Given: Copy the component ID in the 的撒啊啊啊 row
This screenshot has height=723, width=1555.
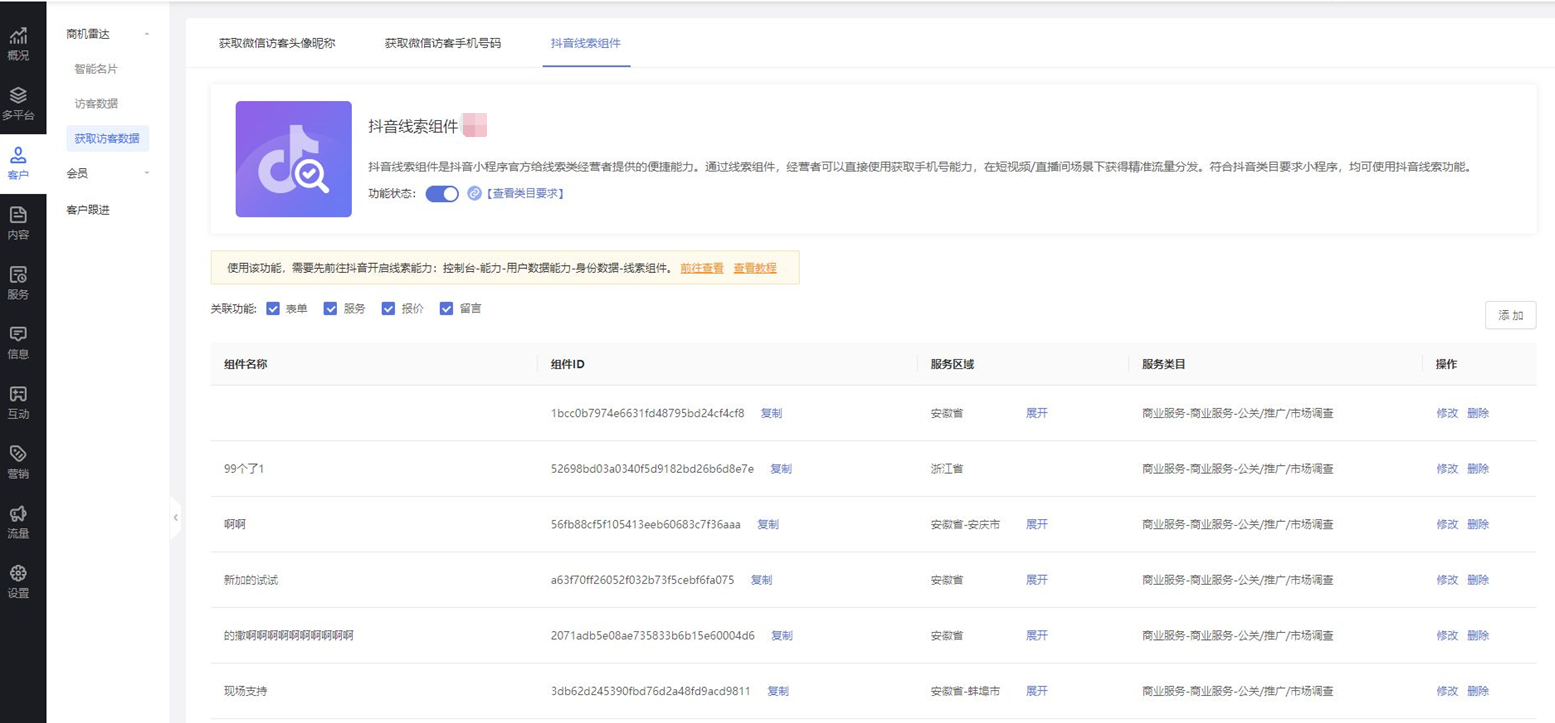Looking at the screenshot, I should tap(782, 635).
